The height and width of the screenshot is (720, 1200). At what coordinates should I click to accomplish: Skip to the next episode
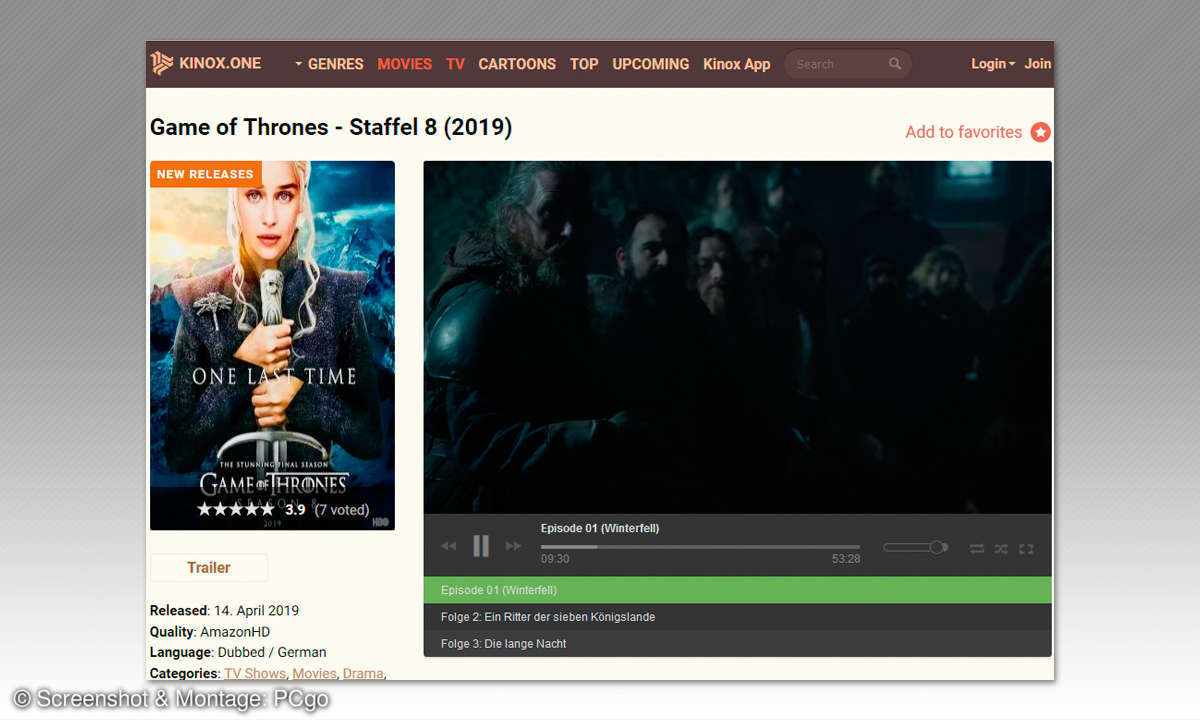tap(513, 546)
